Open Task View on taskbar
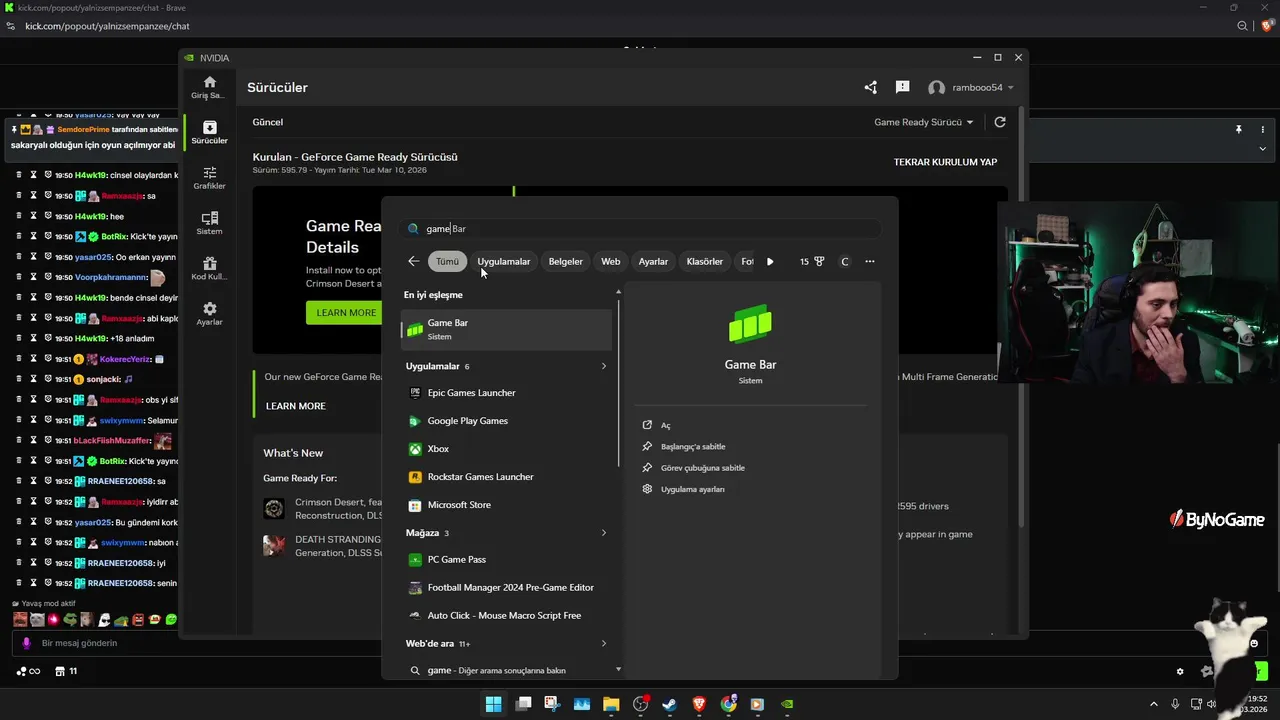This screenshot has width=1280, height=720. 523,704
